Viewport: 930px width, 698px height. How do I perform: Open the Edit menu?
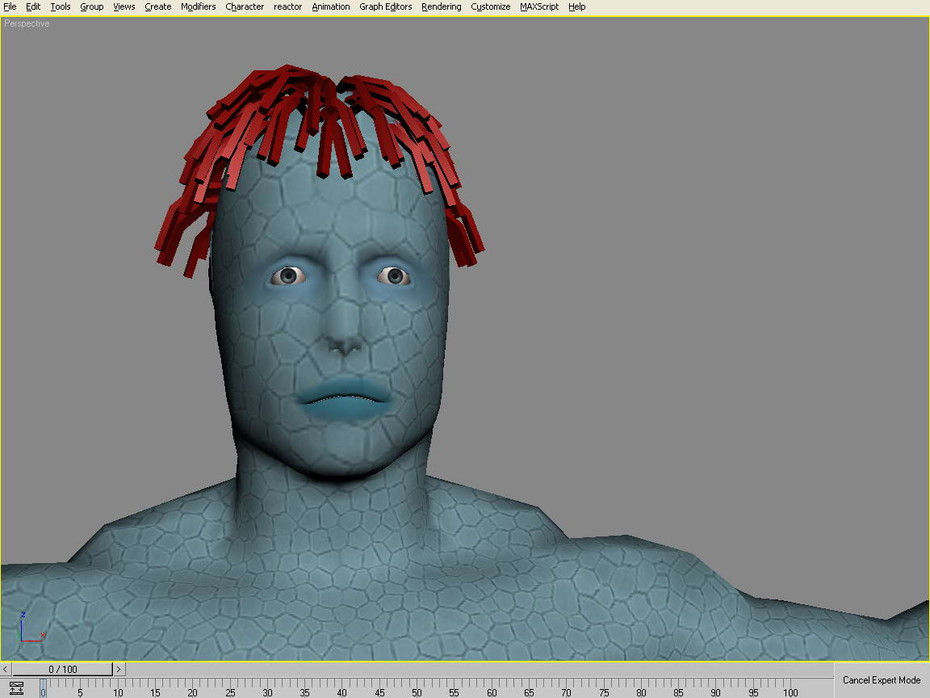click(x=33, y=7)
